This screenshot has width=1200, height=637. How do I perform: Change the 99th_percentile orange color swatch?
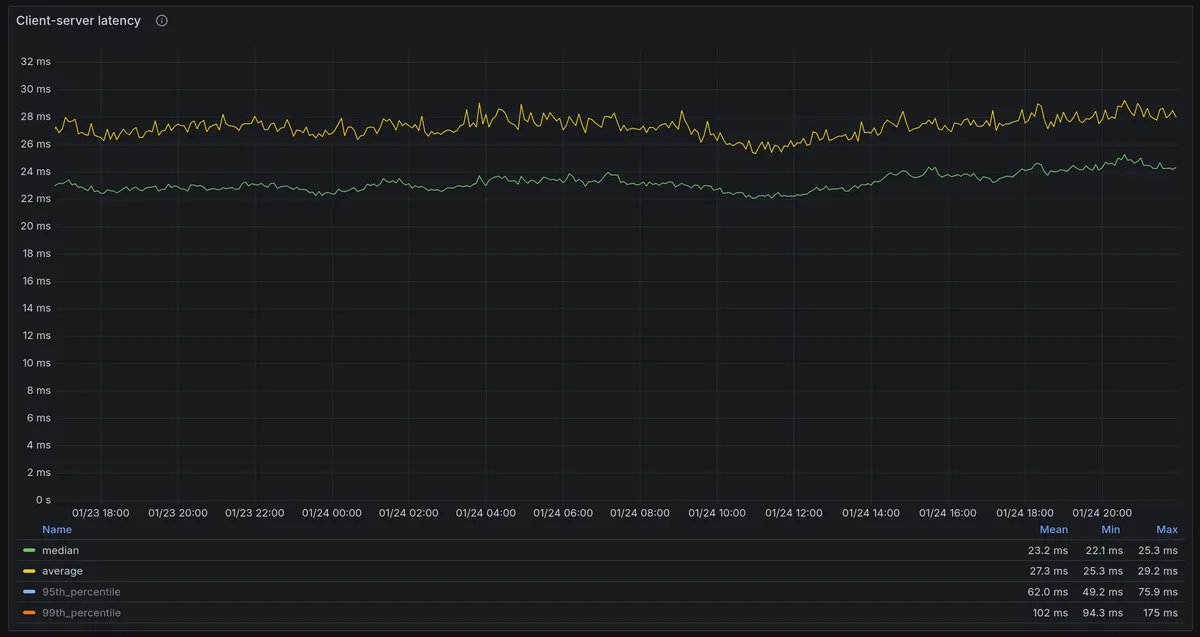point(29,613)
